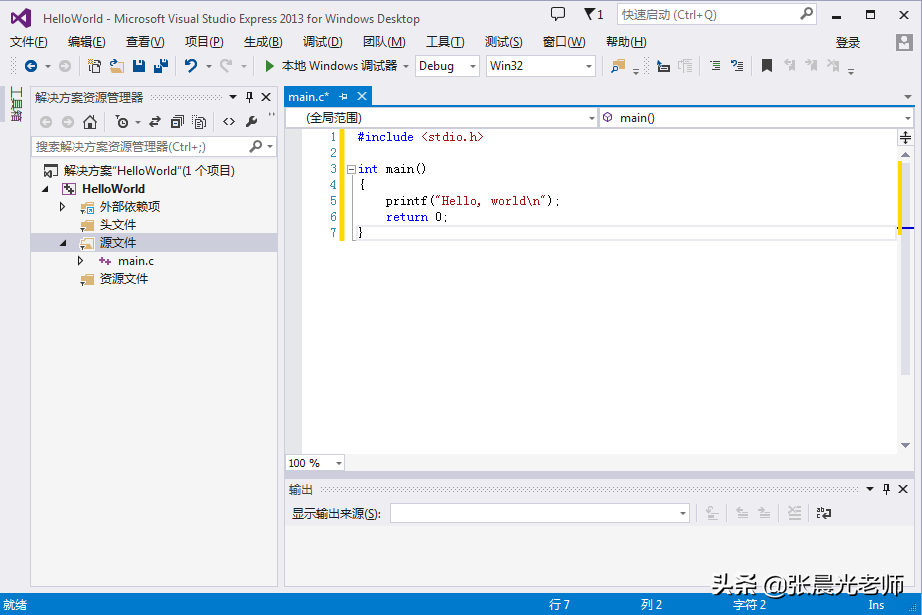
Task: Collapse the main function code block
Action: coord(351,169)
